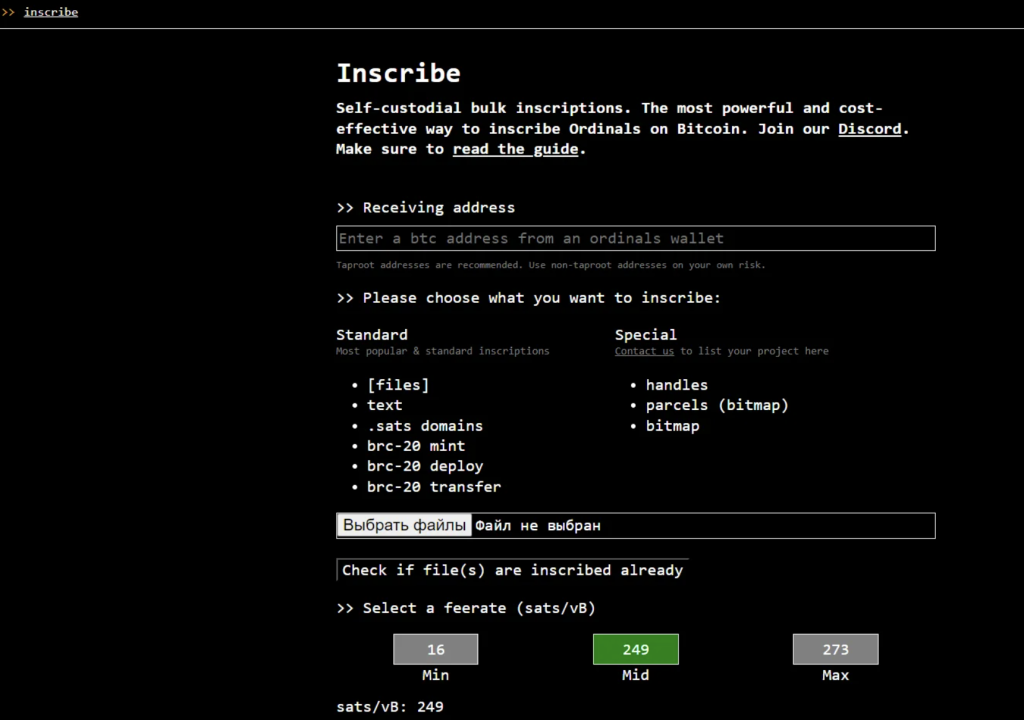Click the Select a feerate (sats/vB) label
The width and height of the screenshot is (1024, 720).
point(479,608)
